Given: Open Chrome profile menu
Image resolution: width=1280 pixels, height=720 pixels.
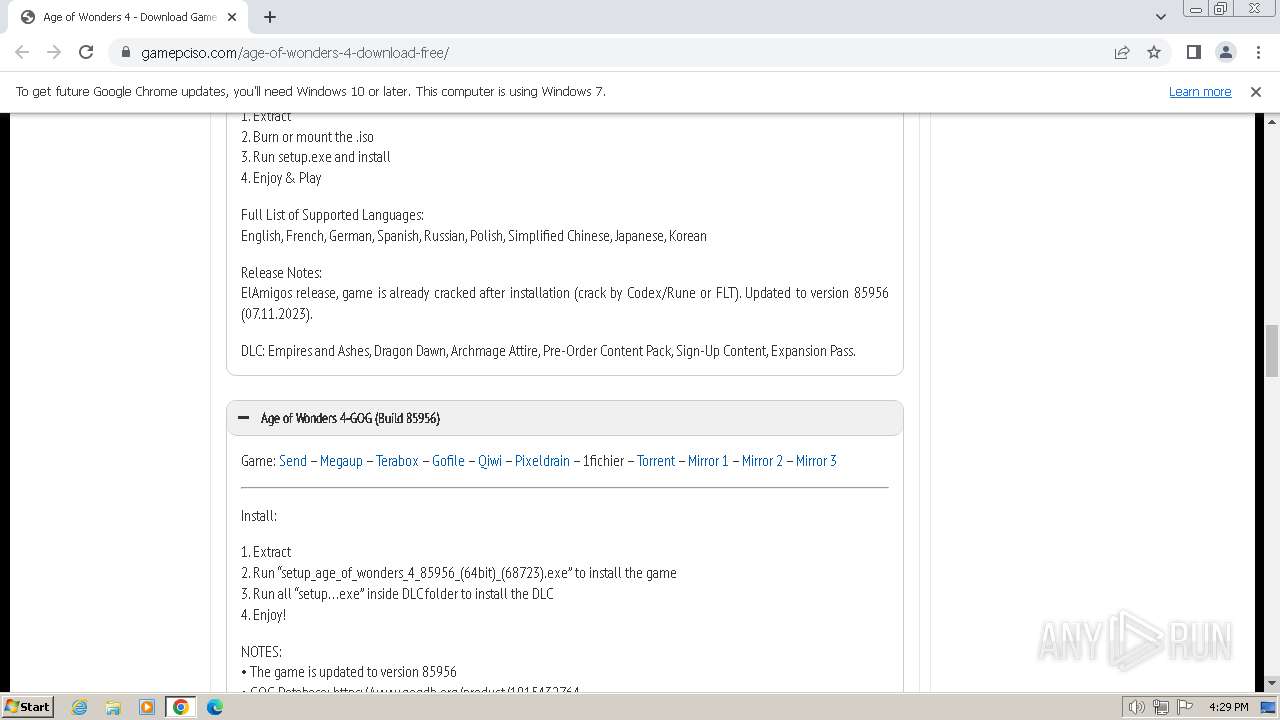Looking at the screenshot, I should coord(1225,52).
